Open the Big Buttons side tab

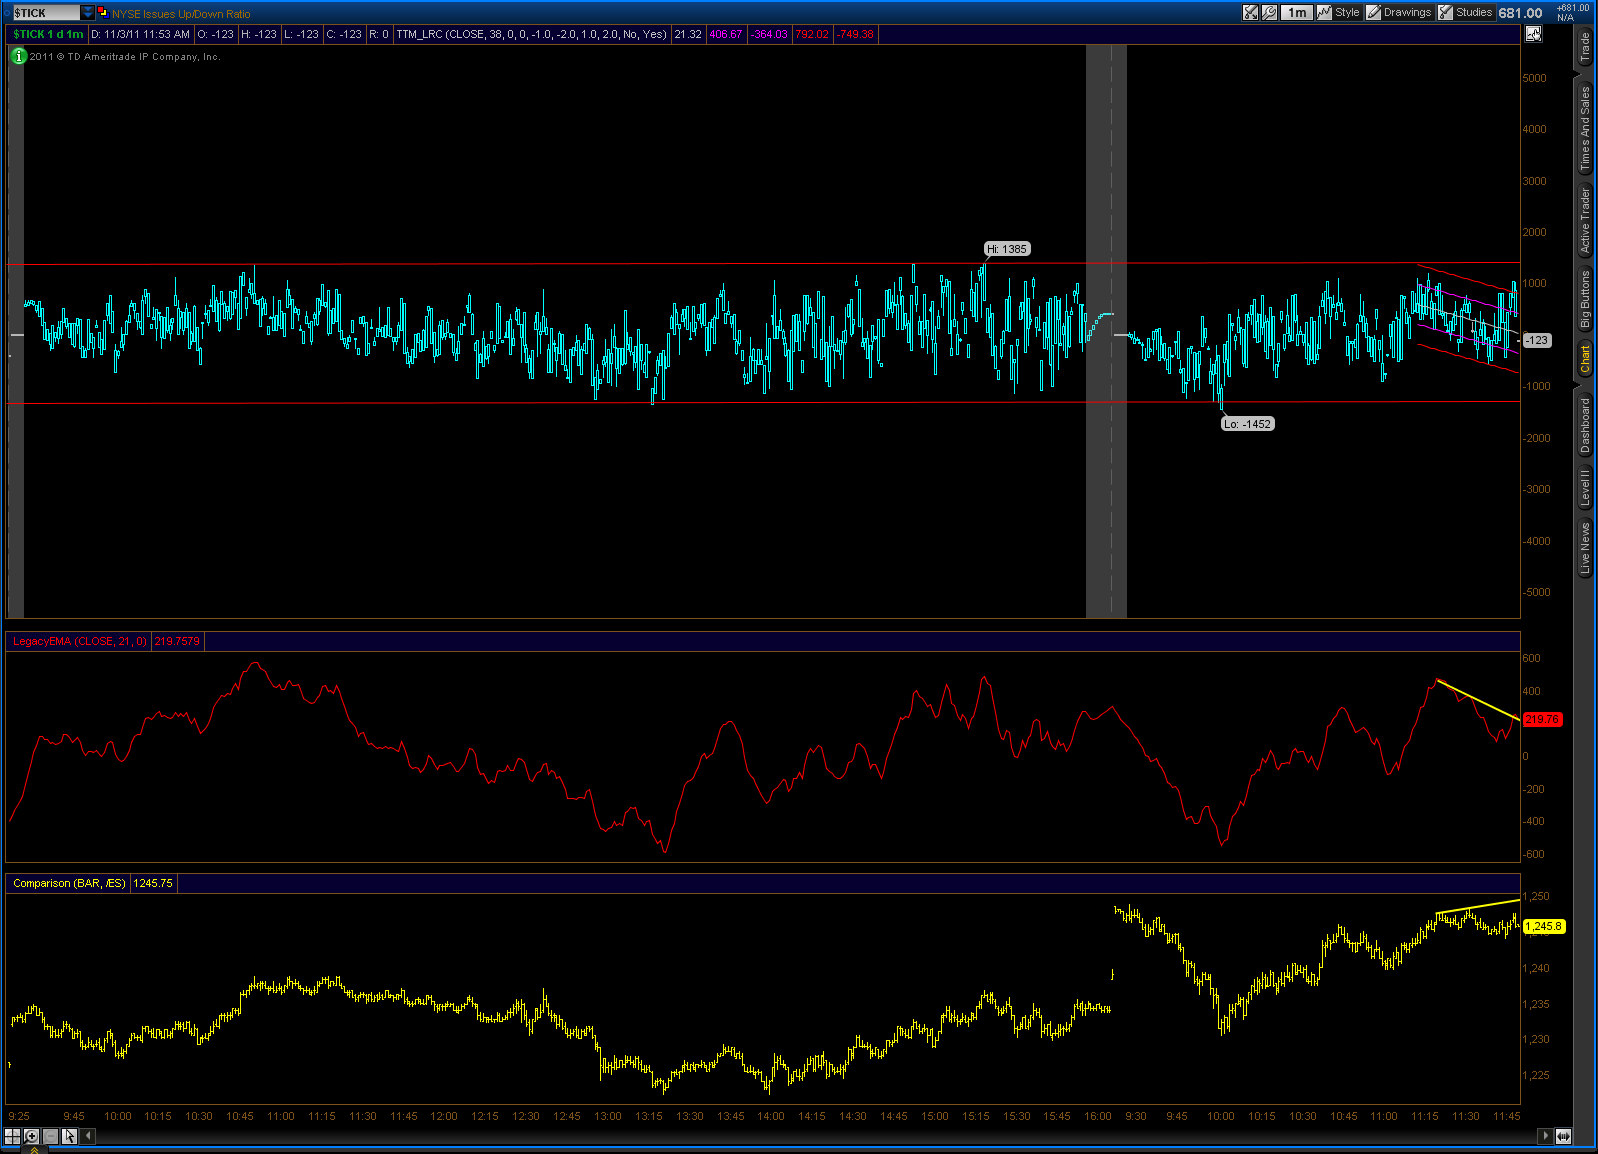point(1585,299)
